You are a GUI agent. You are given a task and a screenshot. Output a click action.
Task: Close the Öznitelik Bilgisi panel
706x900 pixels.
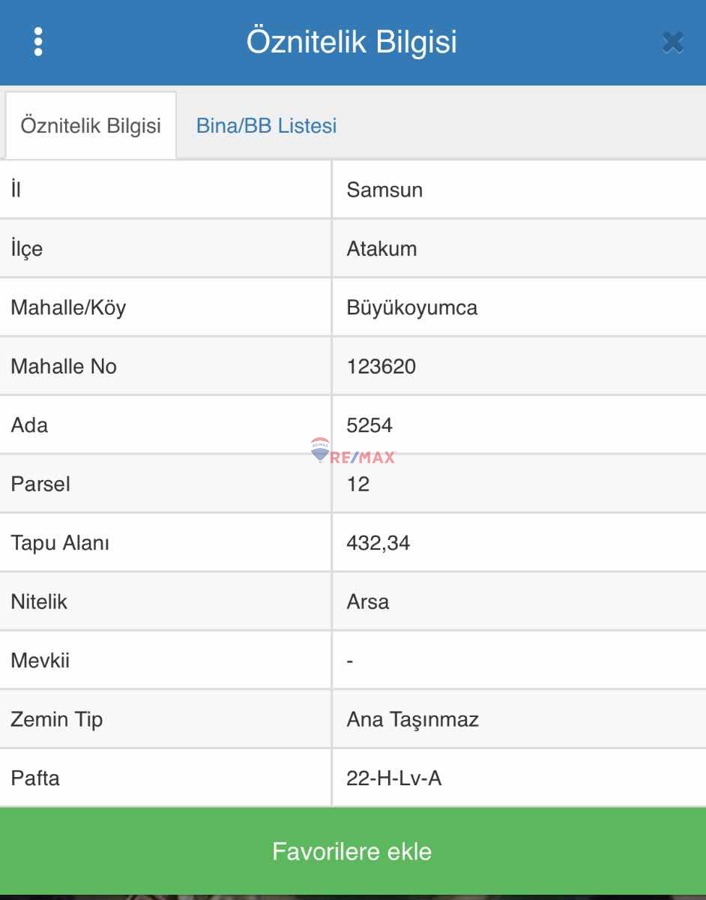673,42
